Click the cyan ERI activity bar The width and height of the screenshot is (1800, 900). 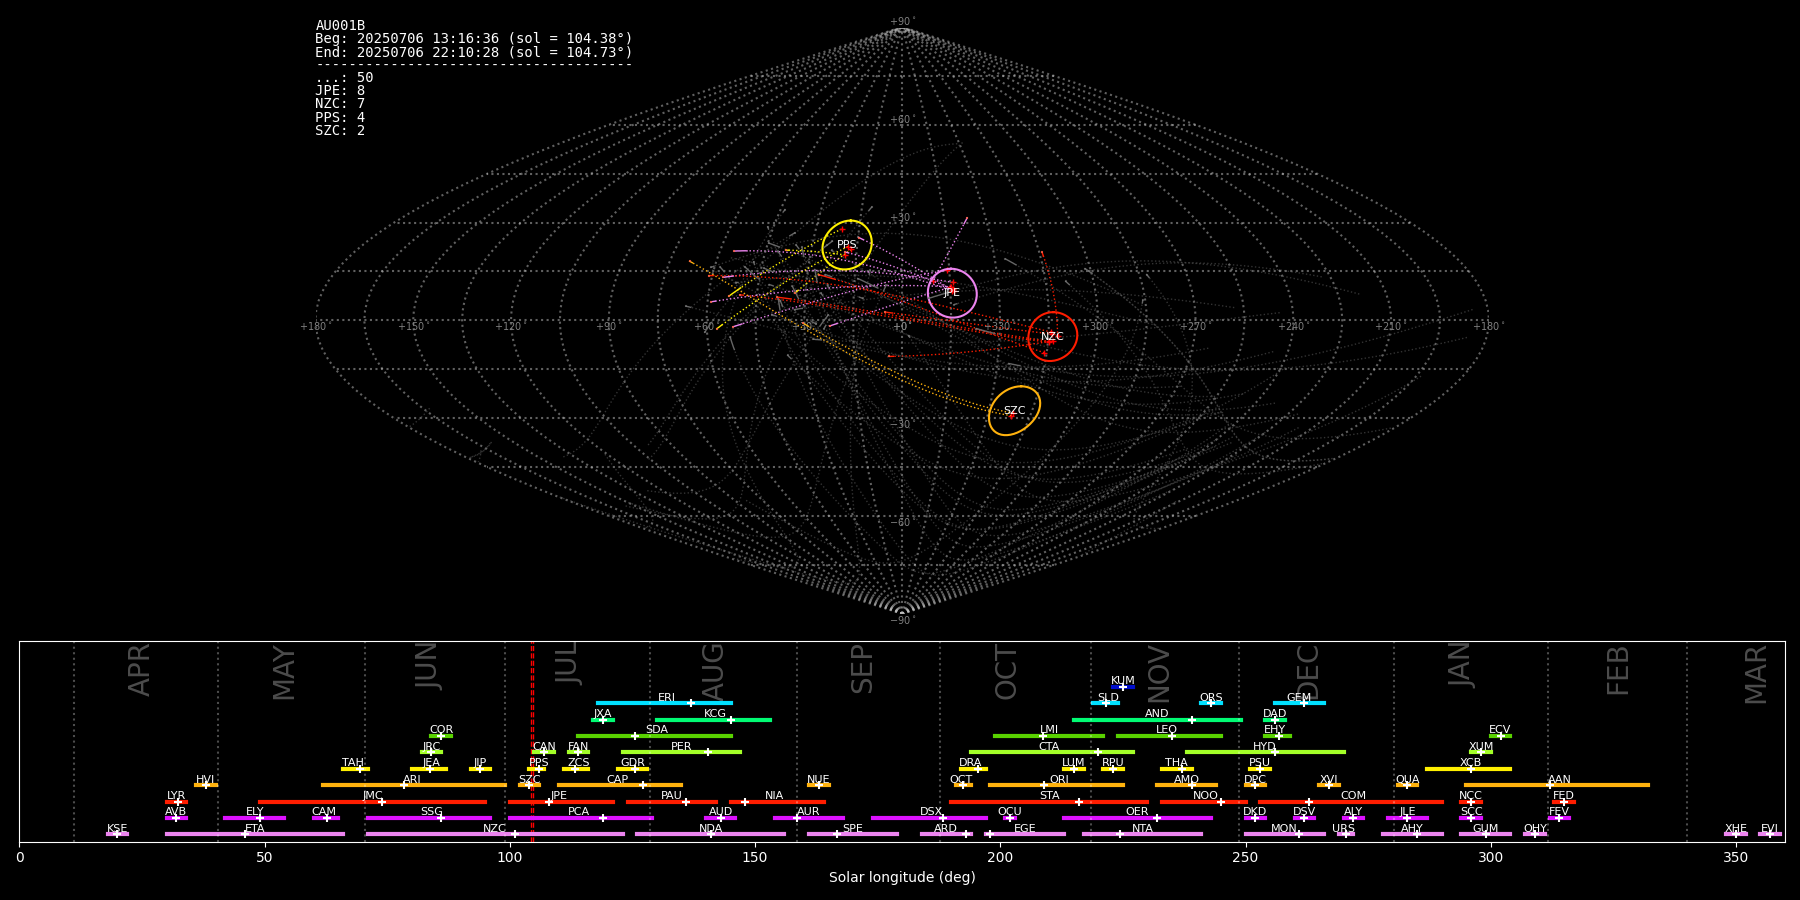(x=664, y=703)
